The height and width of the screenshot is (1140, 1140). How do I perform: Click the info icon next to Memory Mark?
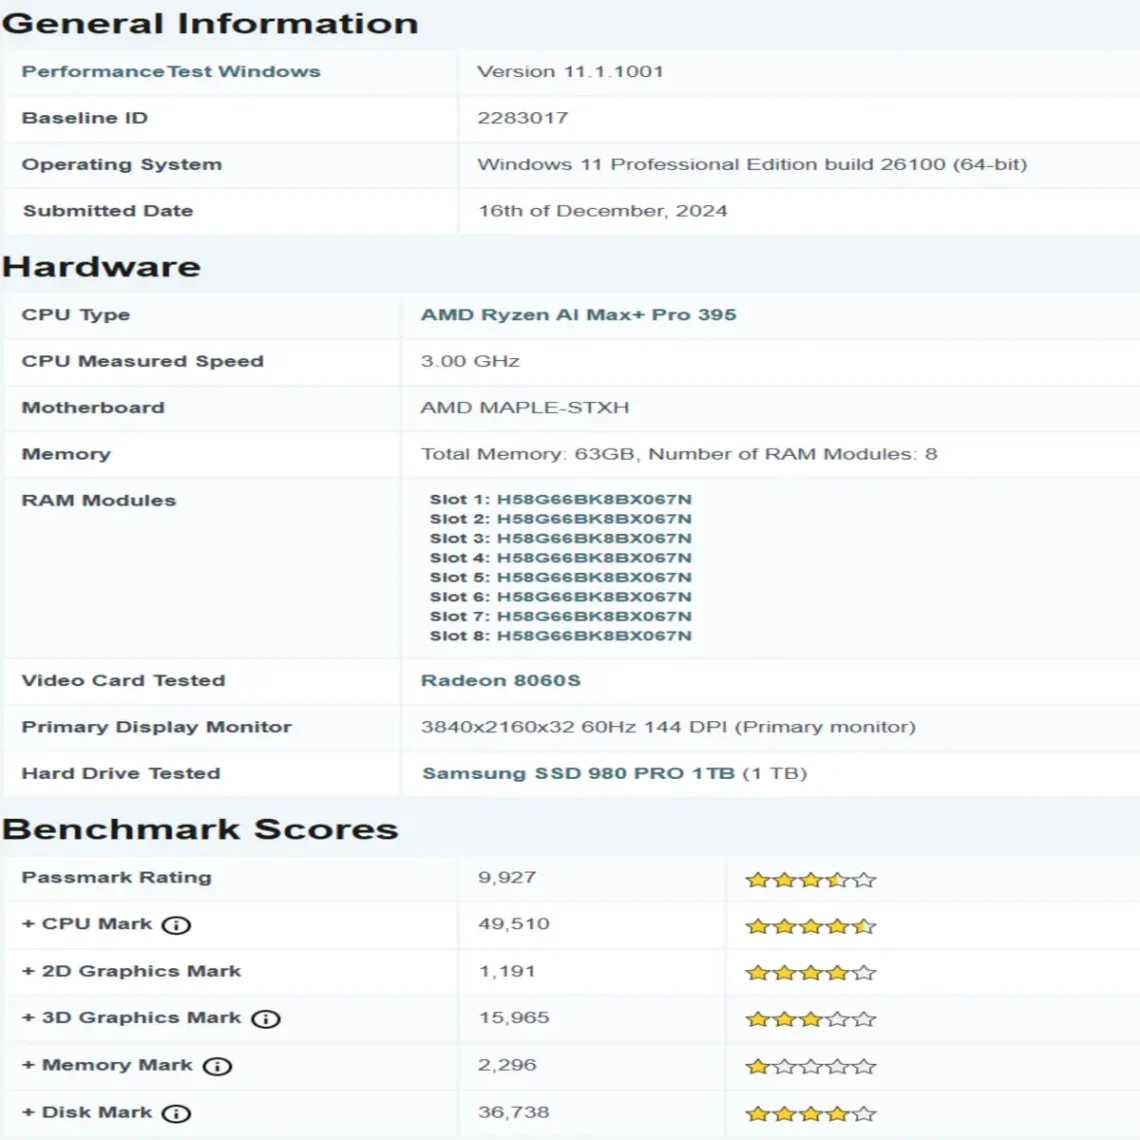[217, 1066]
